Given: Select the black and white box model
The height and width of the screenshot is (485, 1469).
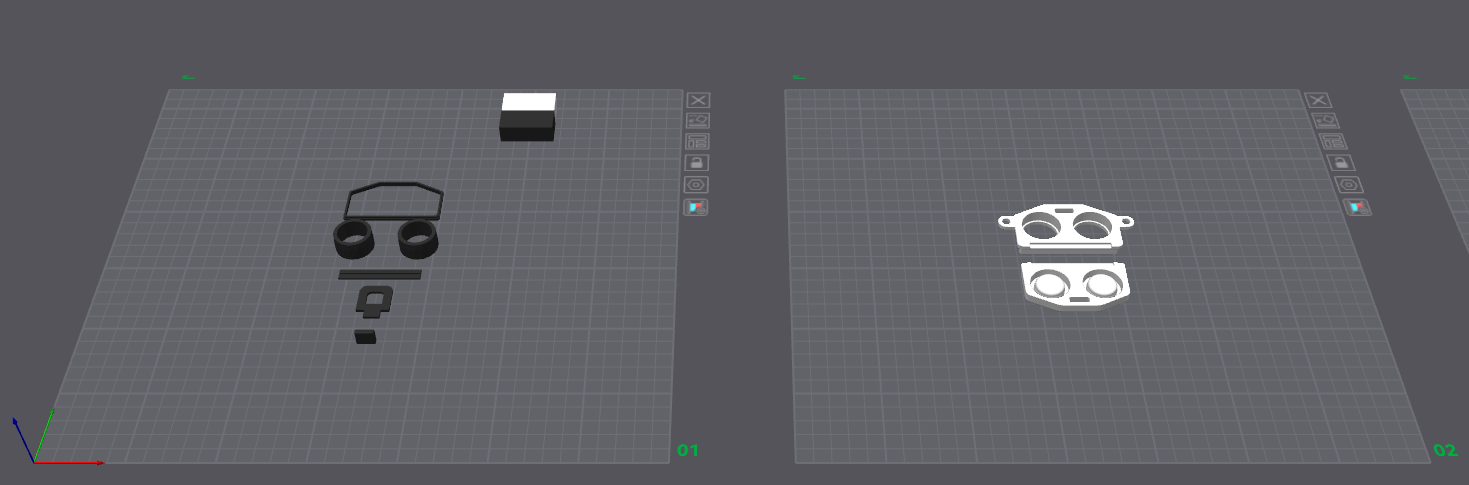Looking at the screenshot, I should [x=527, y=117].
